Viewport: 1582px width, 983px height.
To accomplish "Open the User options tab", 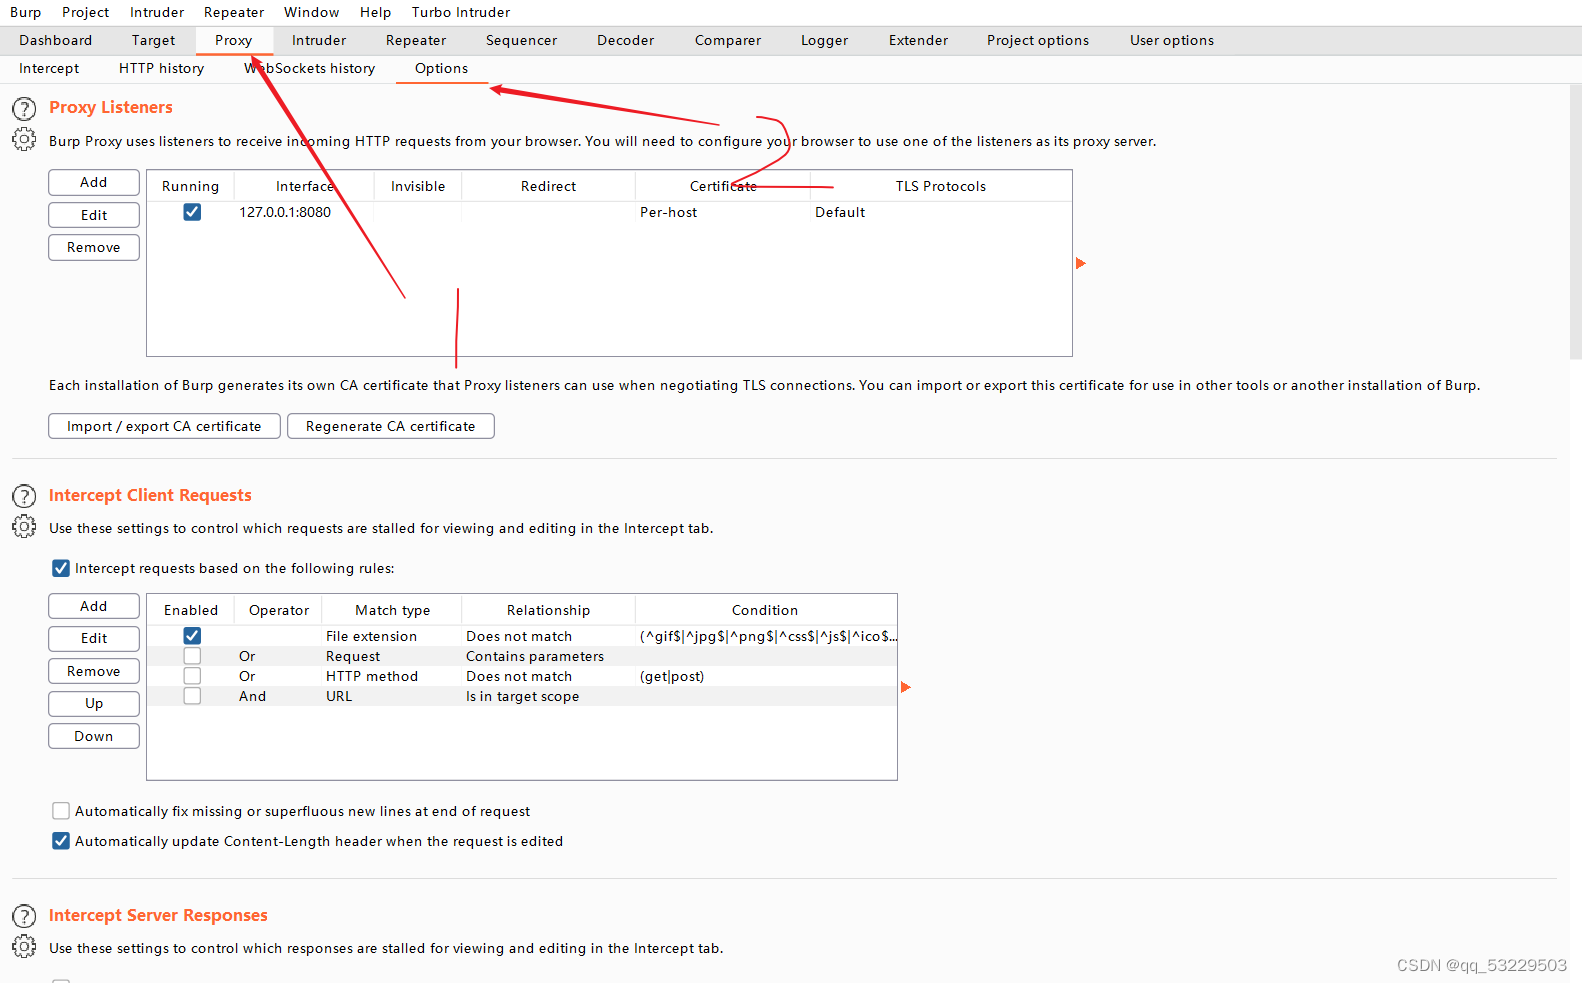I will pyautogui.click(x=1172, y=40).
